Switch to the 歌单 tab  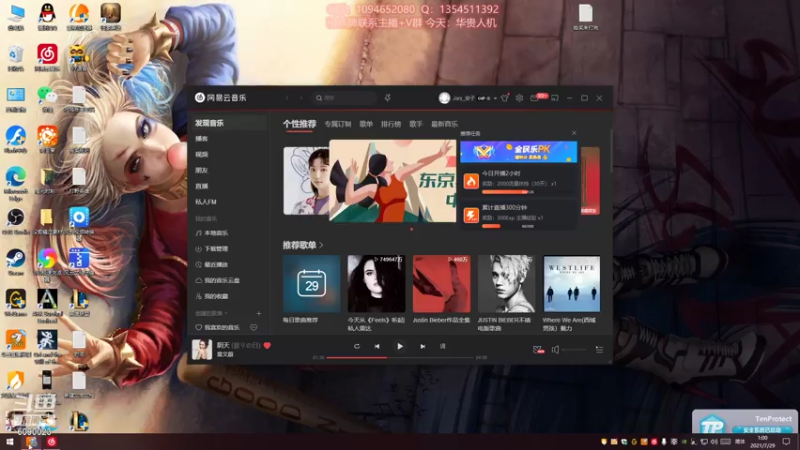click(366, 124)
